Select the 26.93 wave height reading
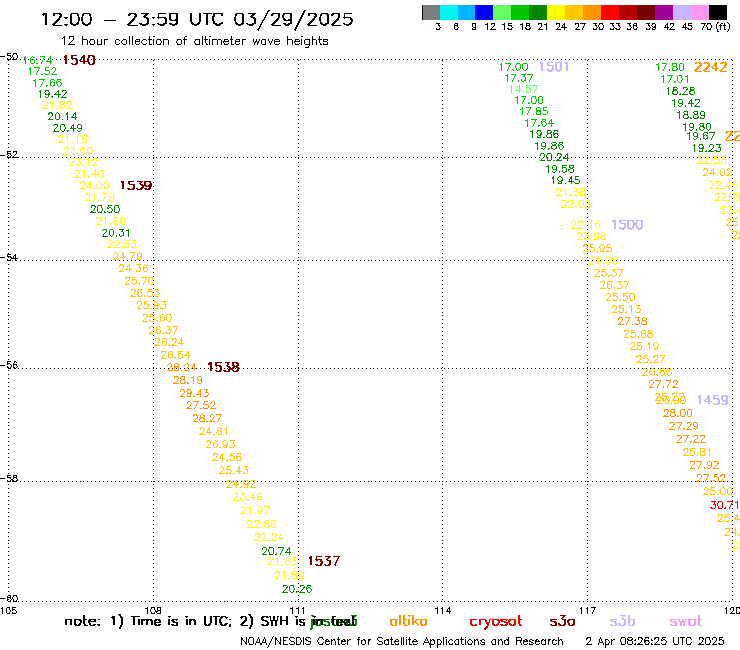 point(220,444)
